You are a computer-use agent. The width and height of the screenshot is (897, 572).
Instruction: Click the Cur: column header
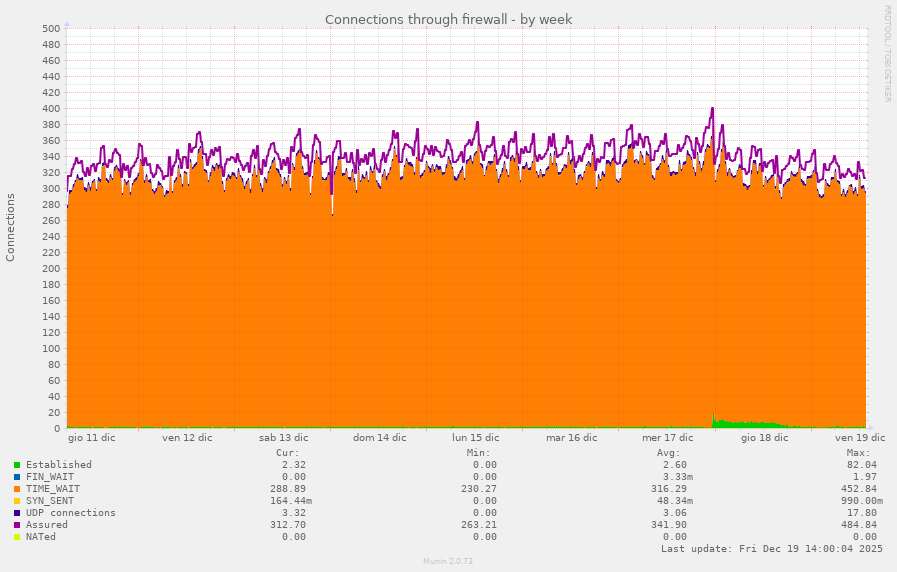tap(288, 452)
